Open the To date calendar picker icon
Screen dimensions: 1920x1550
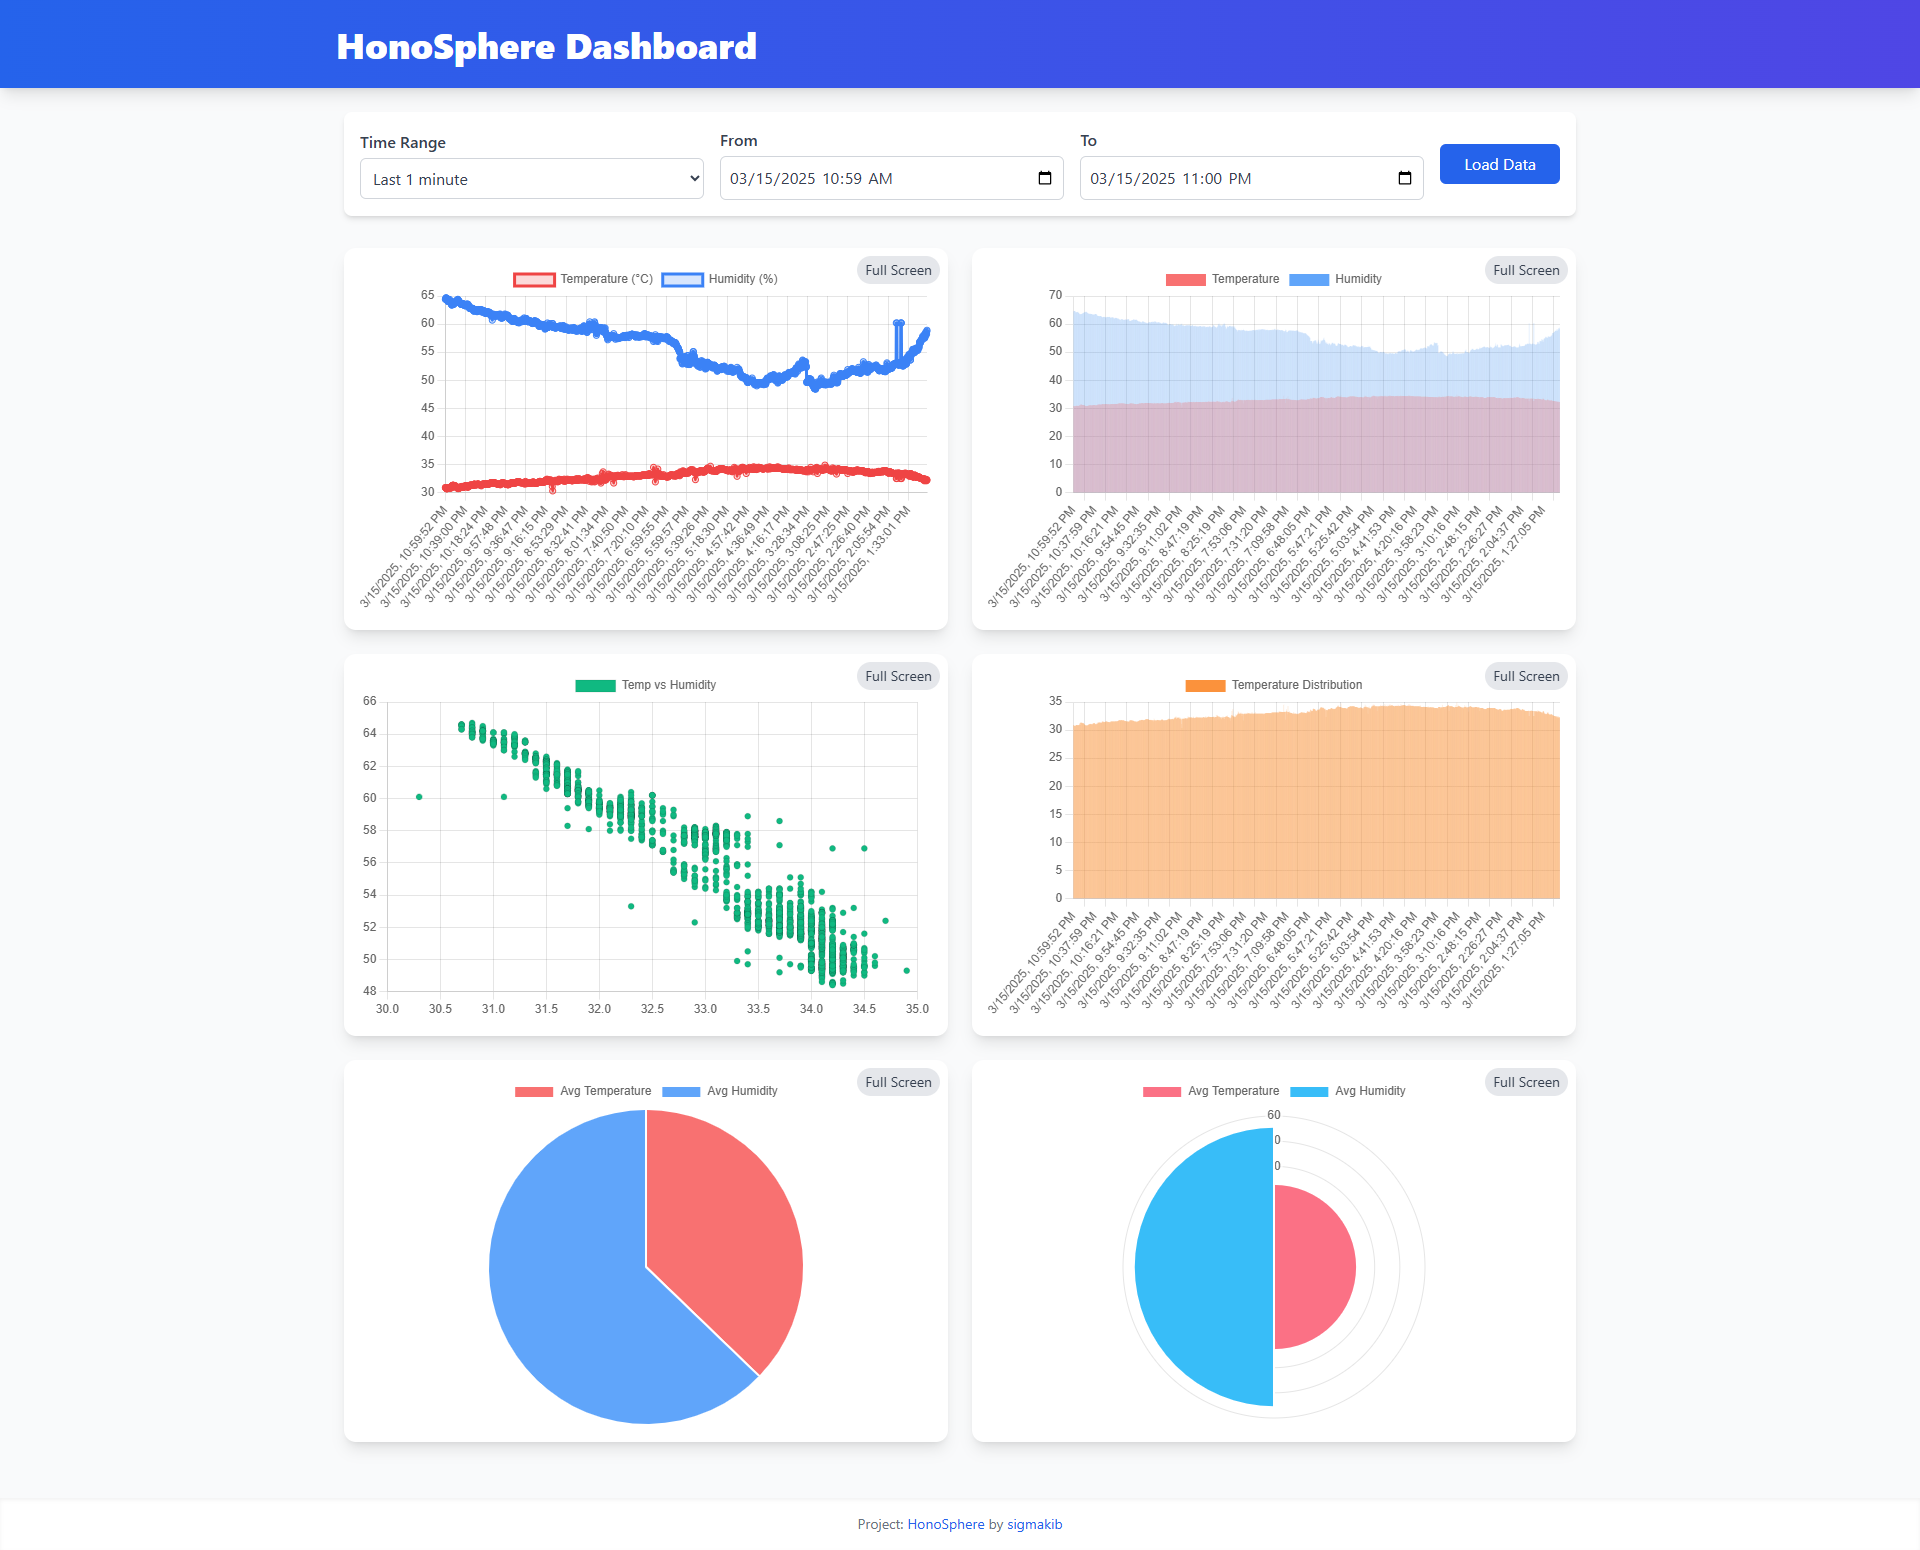(x=1405, y=178)
